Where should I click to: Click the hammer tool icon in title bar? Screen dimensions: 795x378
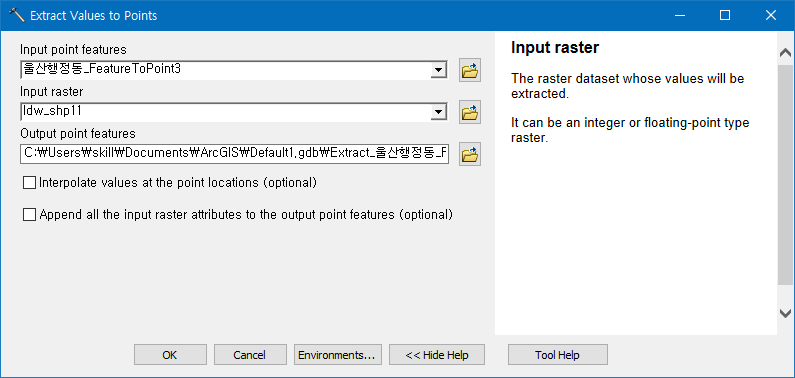[17, 15]
